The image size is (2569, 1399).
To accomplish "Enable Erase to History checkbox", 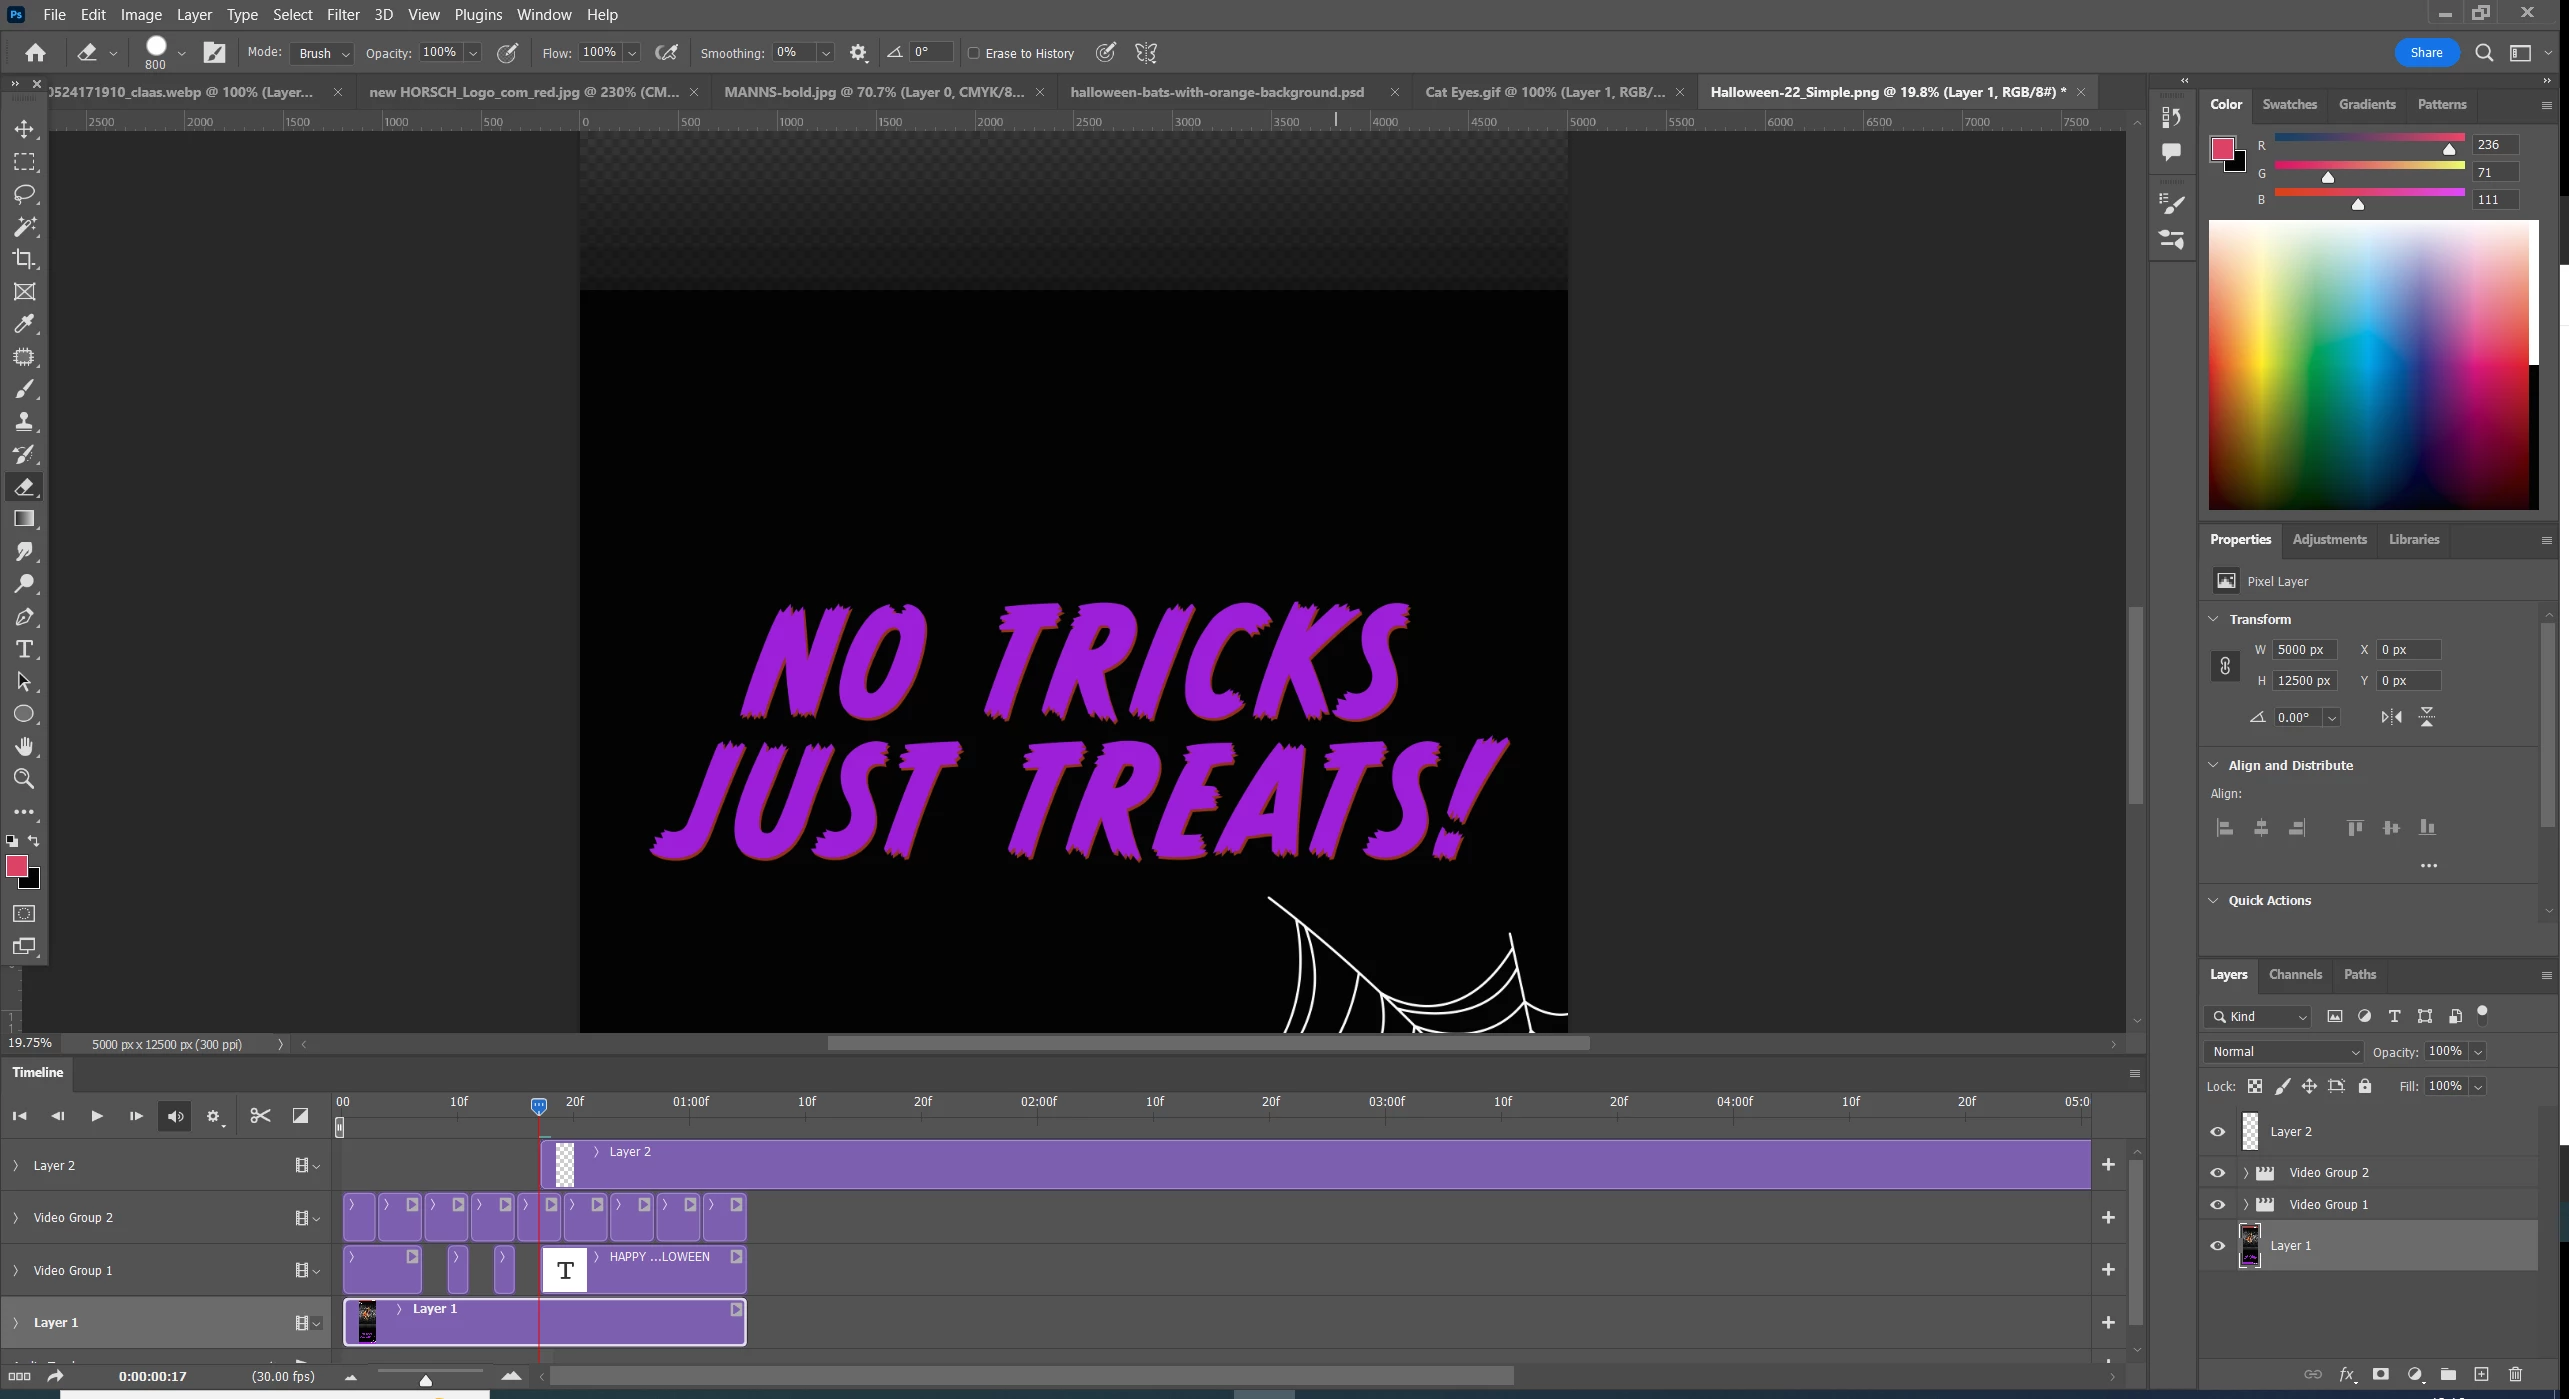I will coord(973,53).
